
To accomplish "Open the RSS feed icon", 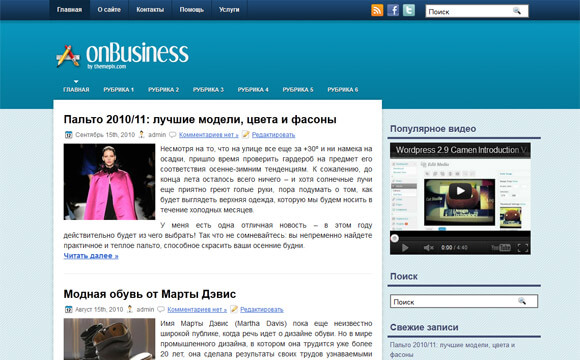I will pyautogui.click(x=377, y=10).
